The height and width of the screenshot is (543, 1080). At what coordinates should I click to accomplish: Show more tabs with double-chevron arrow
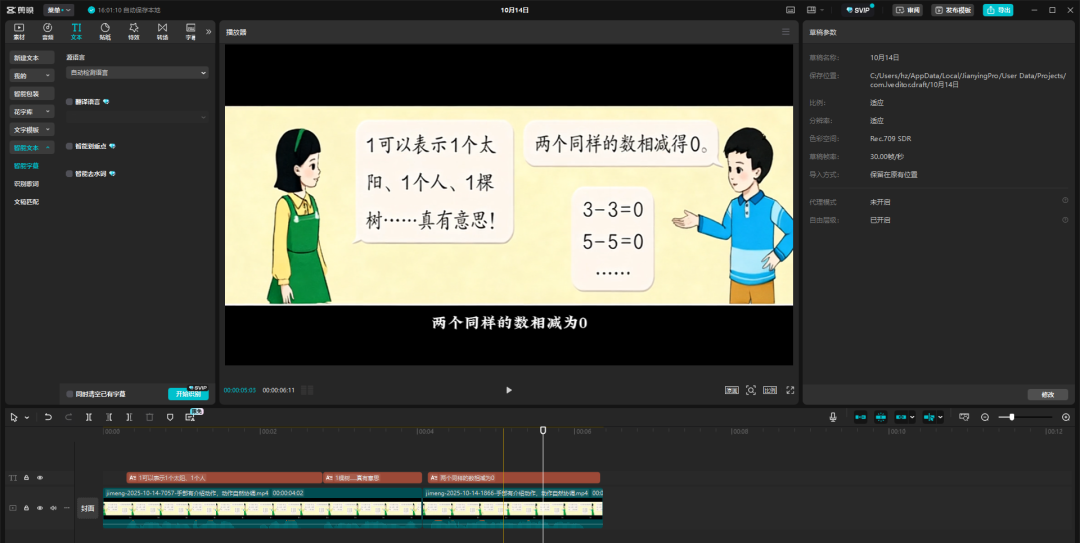[x=209, y=32]
